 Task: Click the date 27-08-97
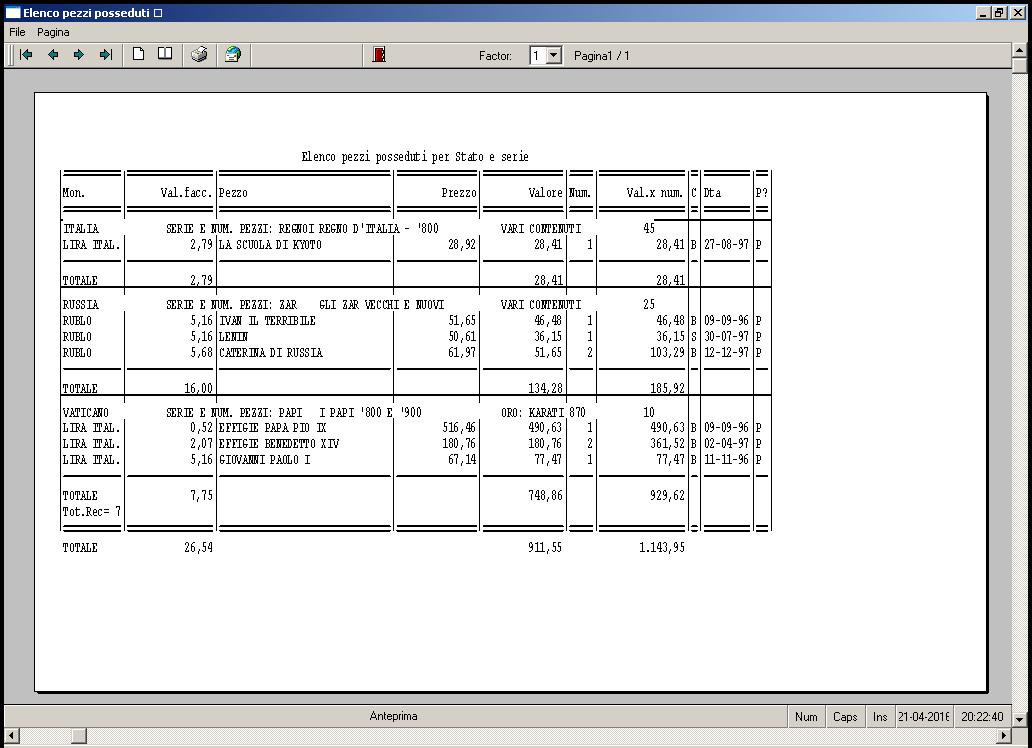click(x=727, y=245)
